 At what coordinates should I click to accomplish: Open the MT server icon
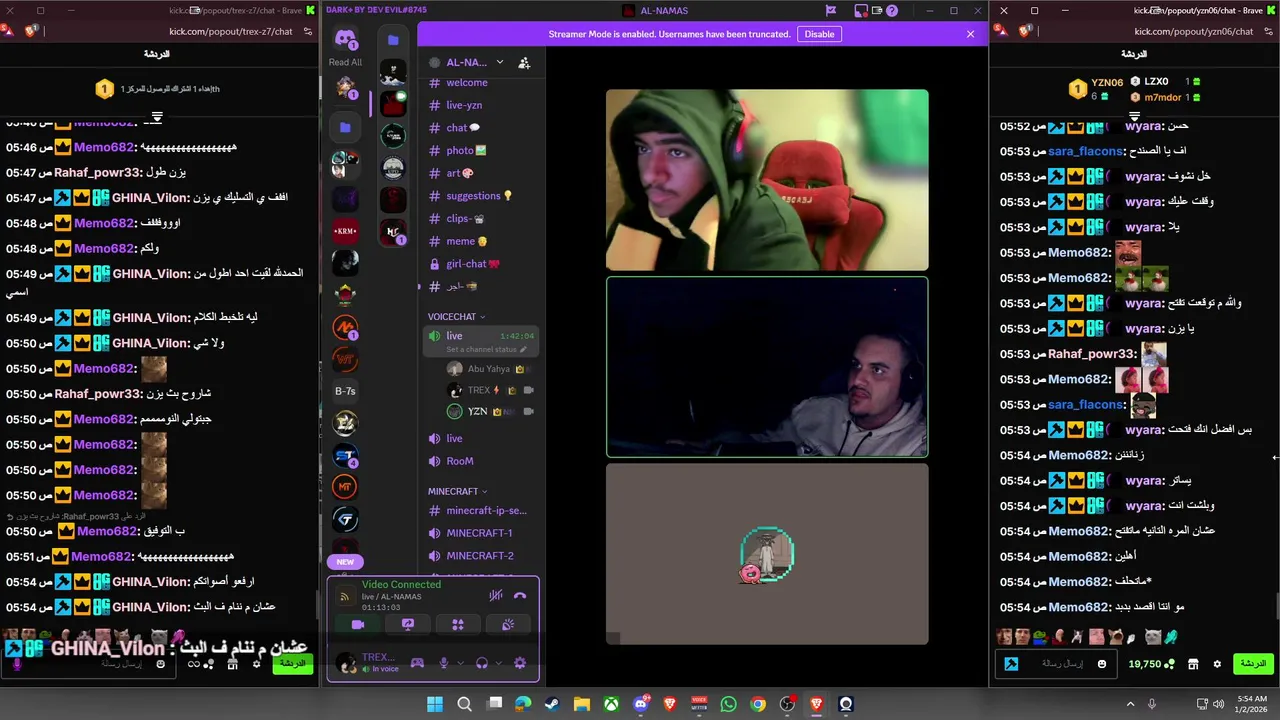tap(345, 487)
